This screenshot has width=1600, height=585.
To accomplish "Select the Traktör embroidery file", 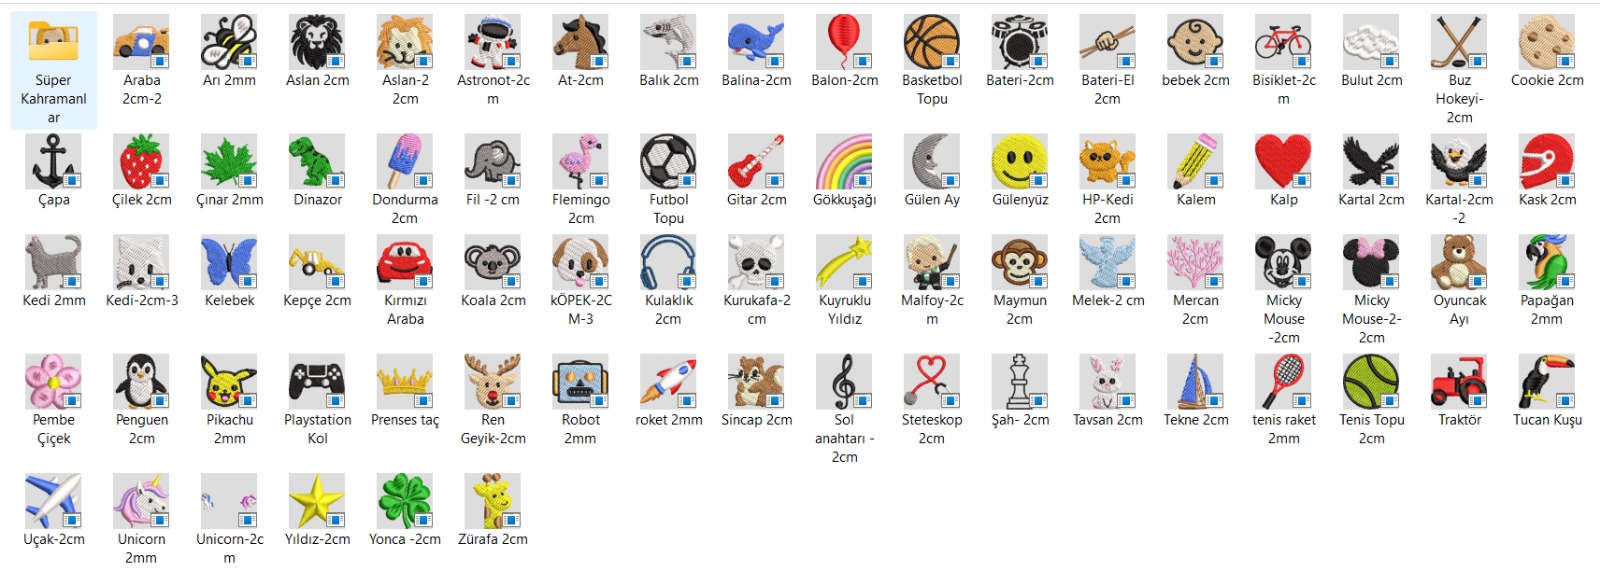I will [x=1459, y=382].
